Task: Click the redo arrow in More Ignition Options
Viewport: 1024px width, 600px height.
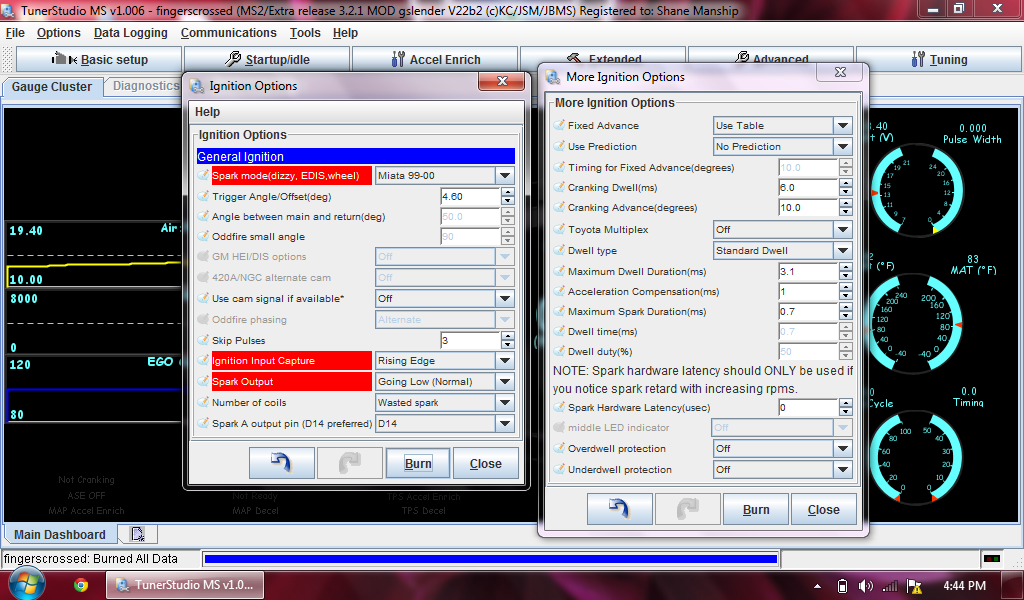Action: (x=688, y=508)
